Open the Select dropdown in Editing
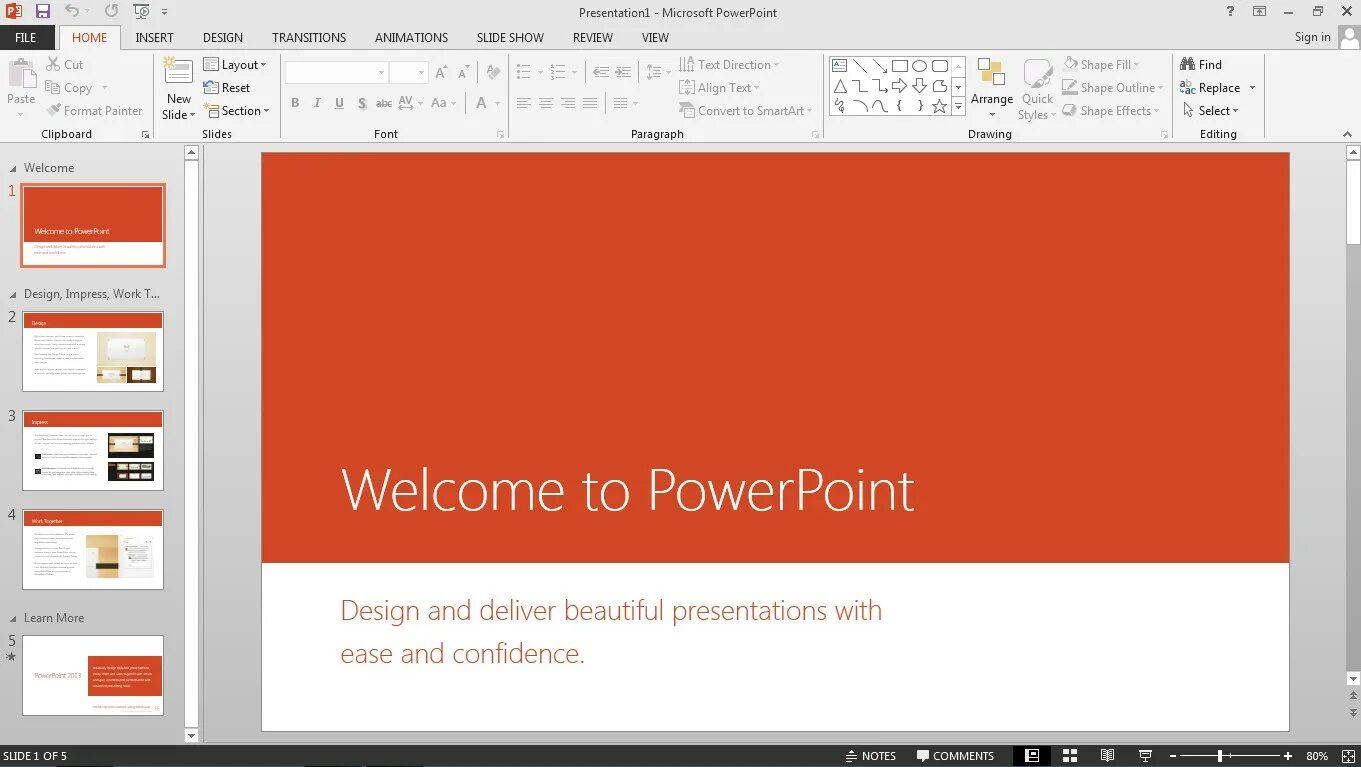 click(x=1211, y=111)
